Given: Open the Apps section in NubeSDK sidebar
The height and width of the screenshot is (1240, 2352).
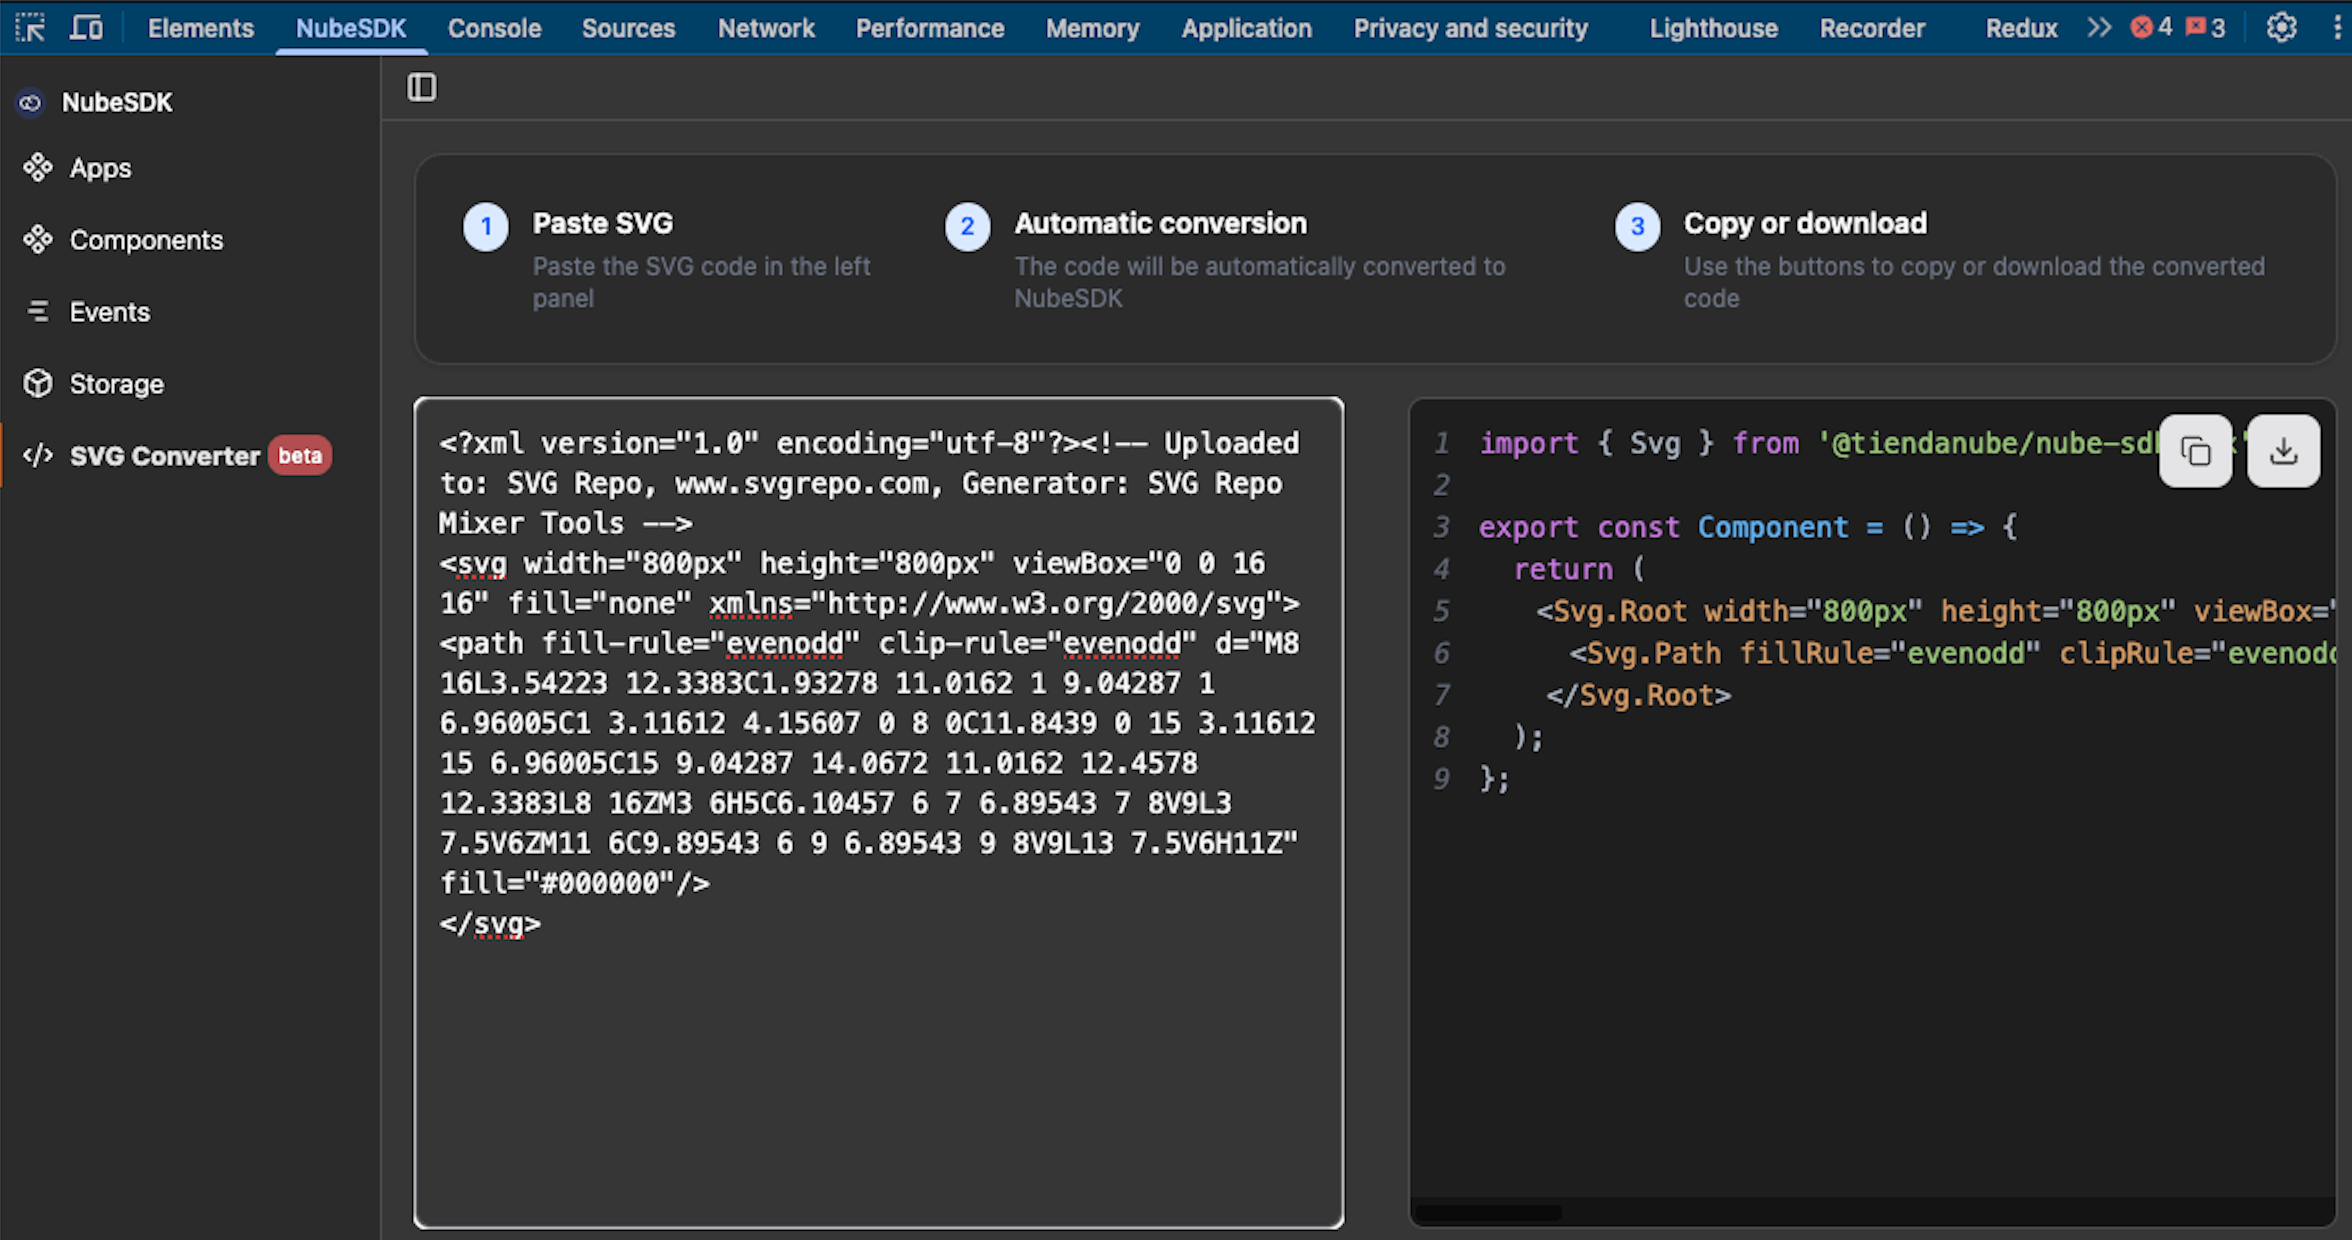Looking at the screenshot, I should pos(99,167).
